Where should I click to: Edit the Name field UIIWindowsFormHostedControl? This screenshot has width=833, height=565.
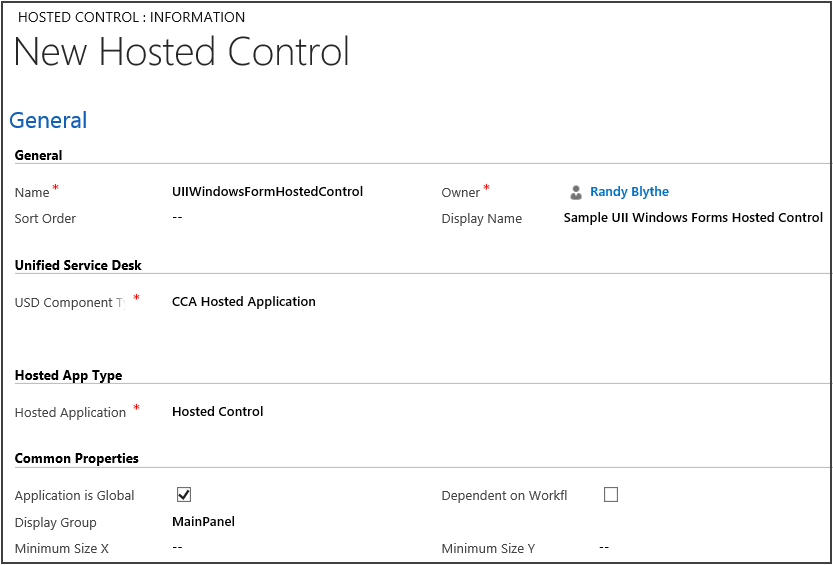(268, 192)
